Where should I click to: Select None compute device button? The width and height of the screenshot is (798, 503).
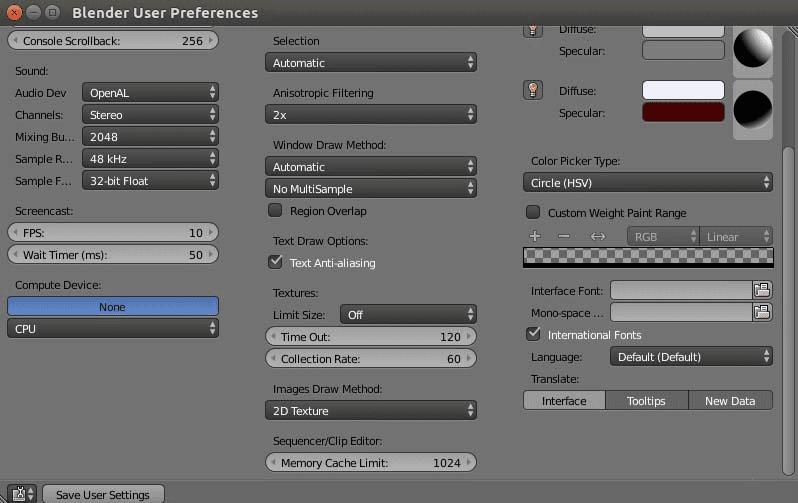112,307
